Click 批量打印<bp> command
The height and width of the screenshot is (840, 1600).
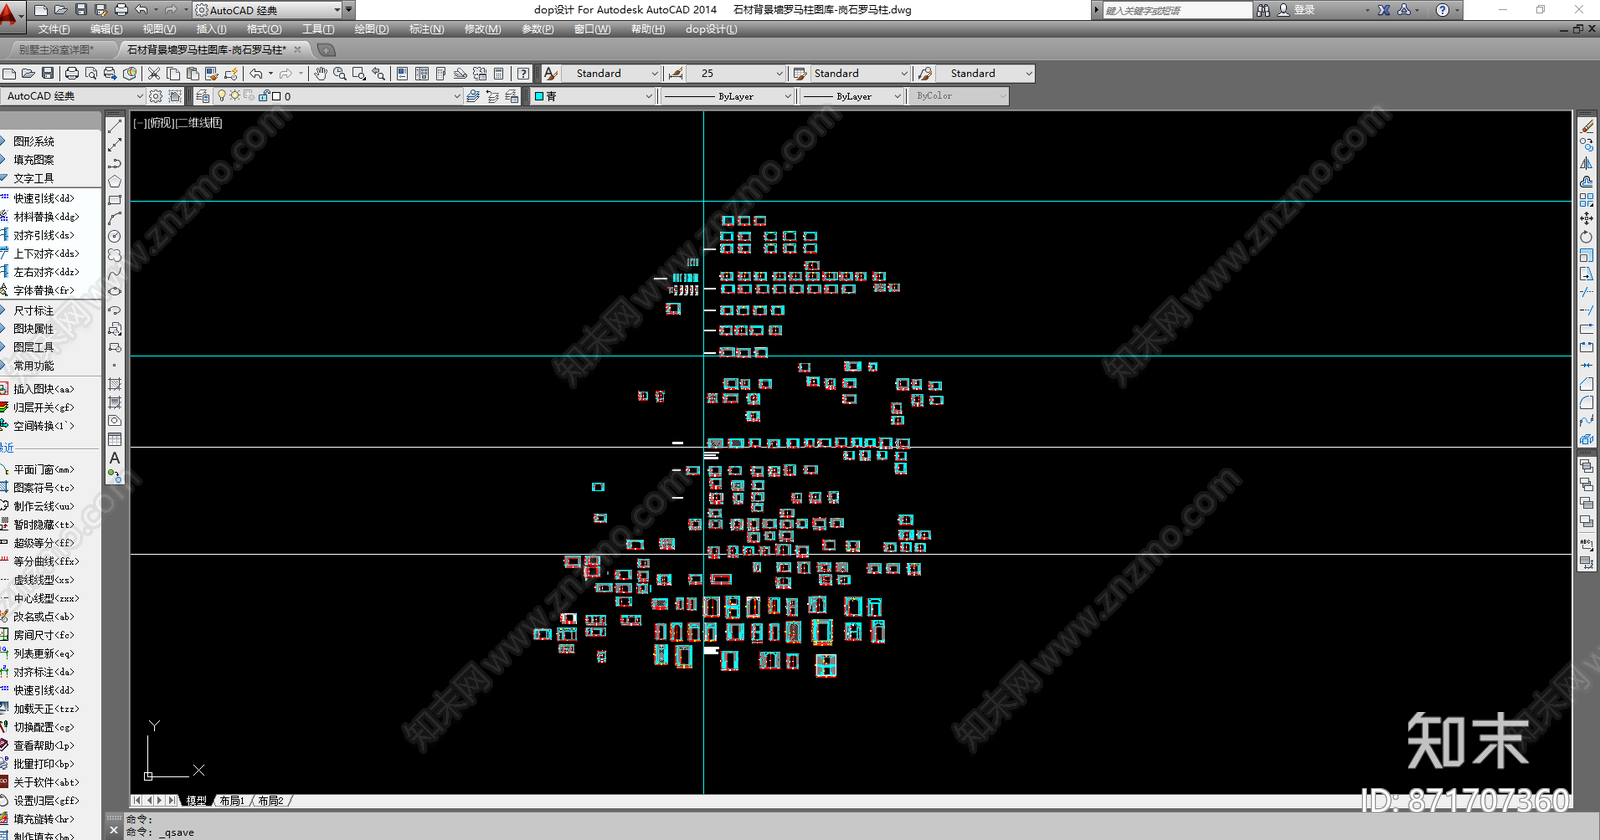tap(43, 764)
